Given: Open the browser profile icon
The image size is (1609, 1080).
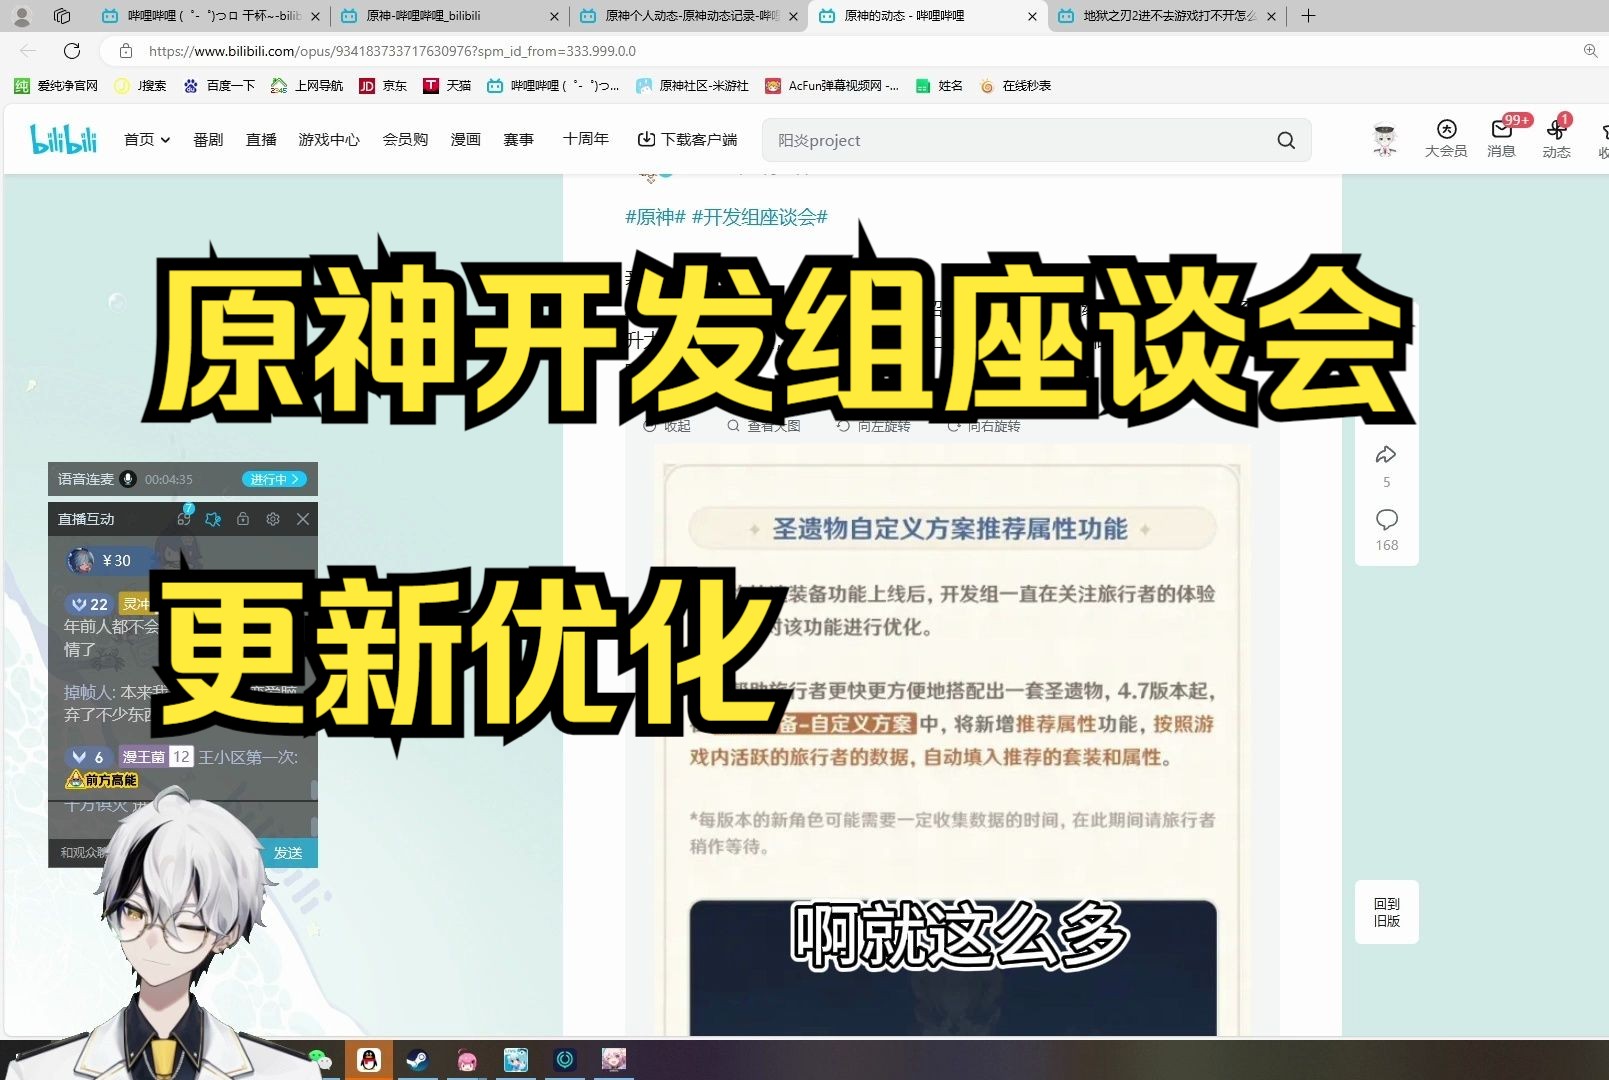Looking at the screenshot, I should (x=22, y=16).
